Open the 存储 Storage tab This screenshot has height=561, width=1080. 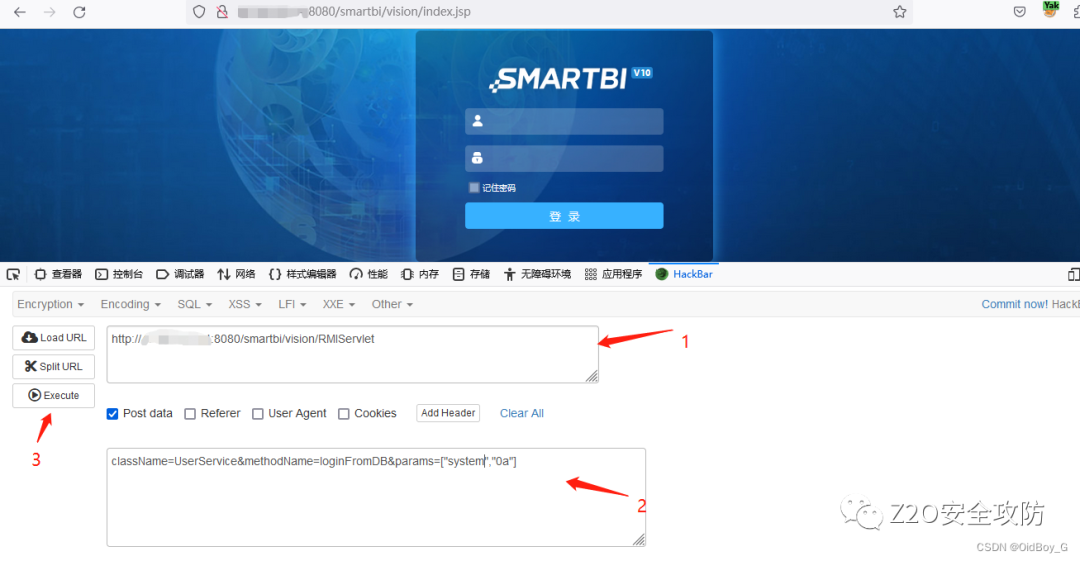[x=471, y=274]
